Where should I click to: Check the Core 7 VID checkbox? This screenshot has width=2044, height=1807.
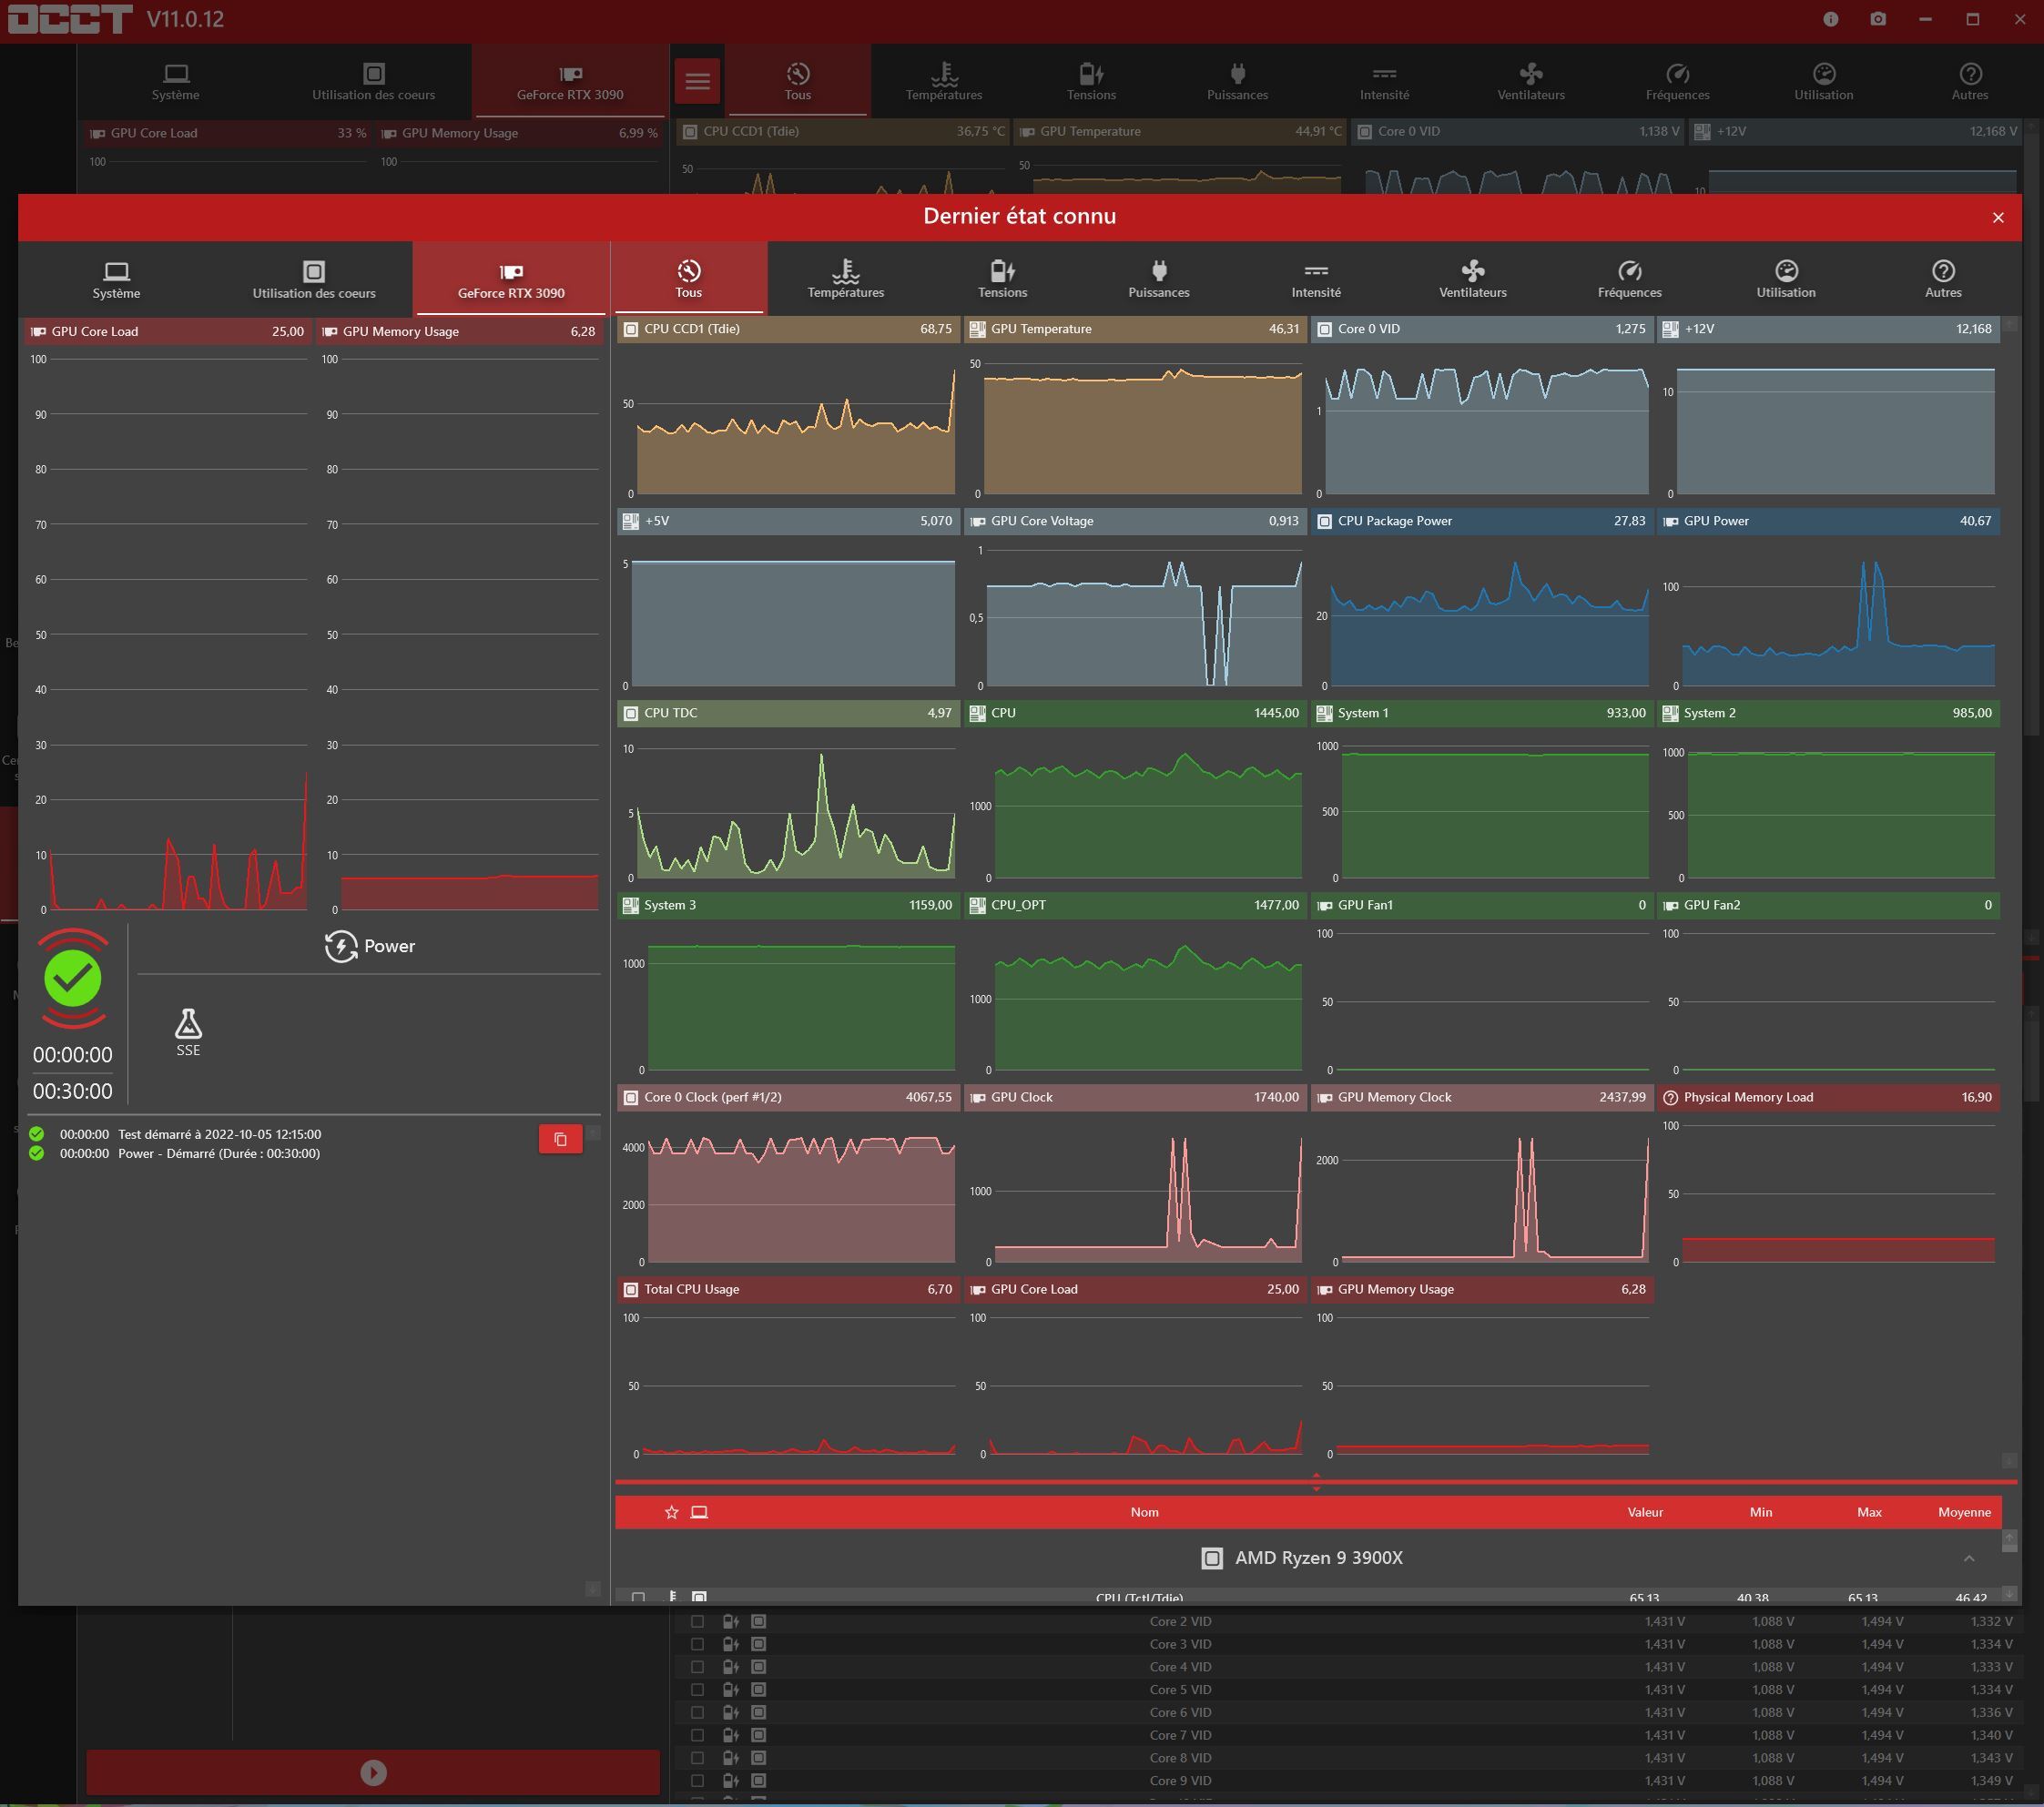697,1735
